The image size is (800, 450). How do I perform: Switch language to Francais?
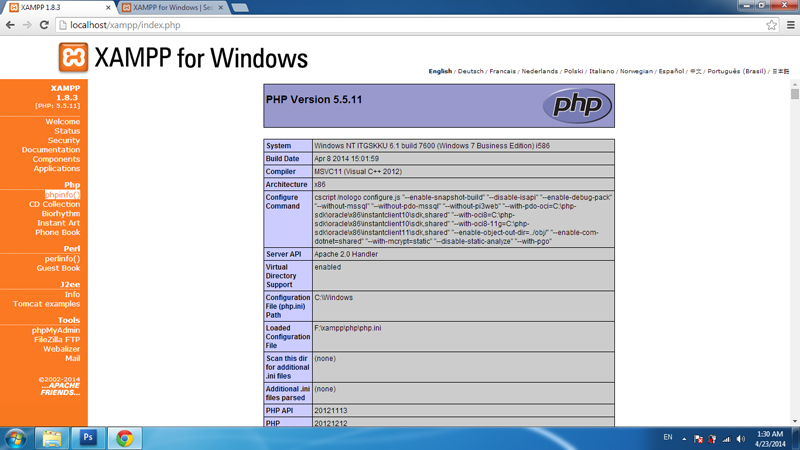point(503,71)
